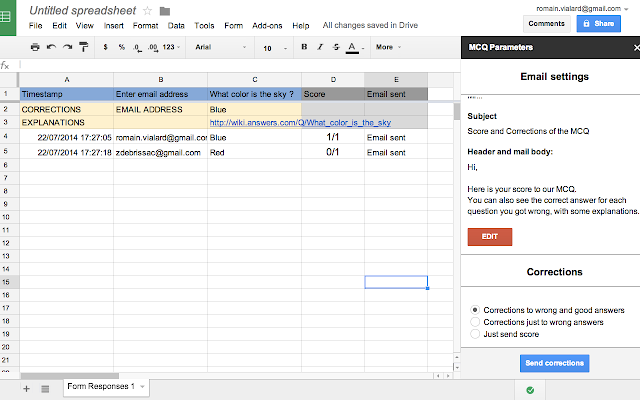Viewport: 640px width, 400px height.
Task: Open the Tools menu
Action: click(x=204, y=26)
